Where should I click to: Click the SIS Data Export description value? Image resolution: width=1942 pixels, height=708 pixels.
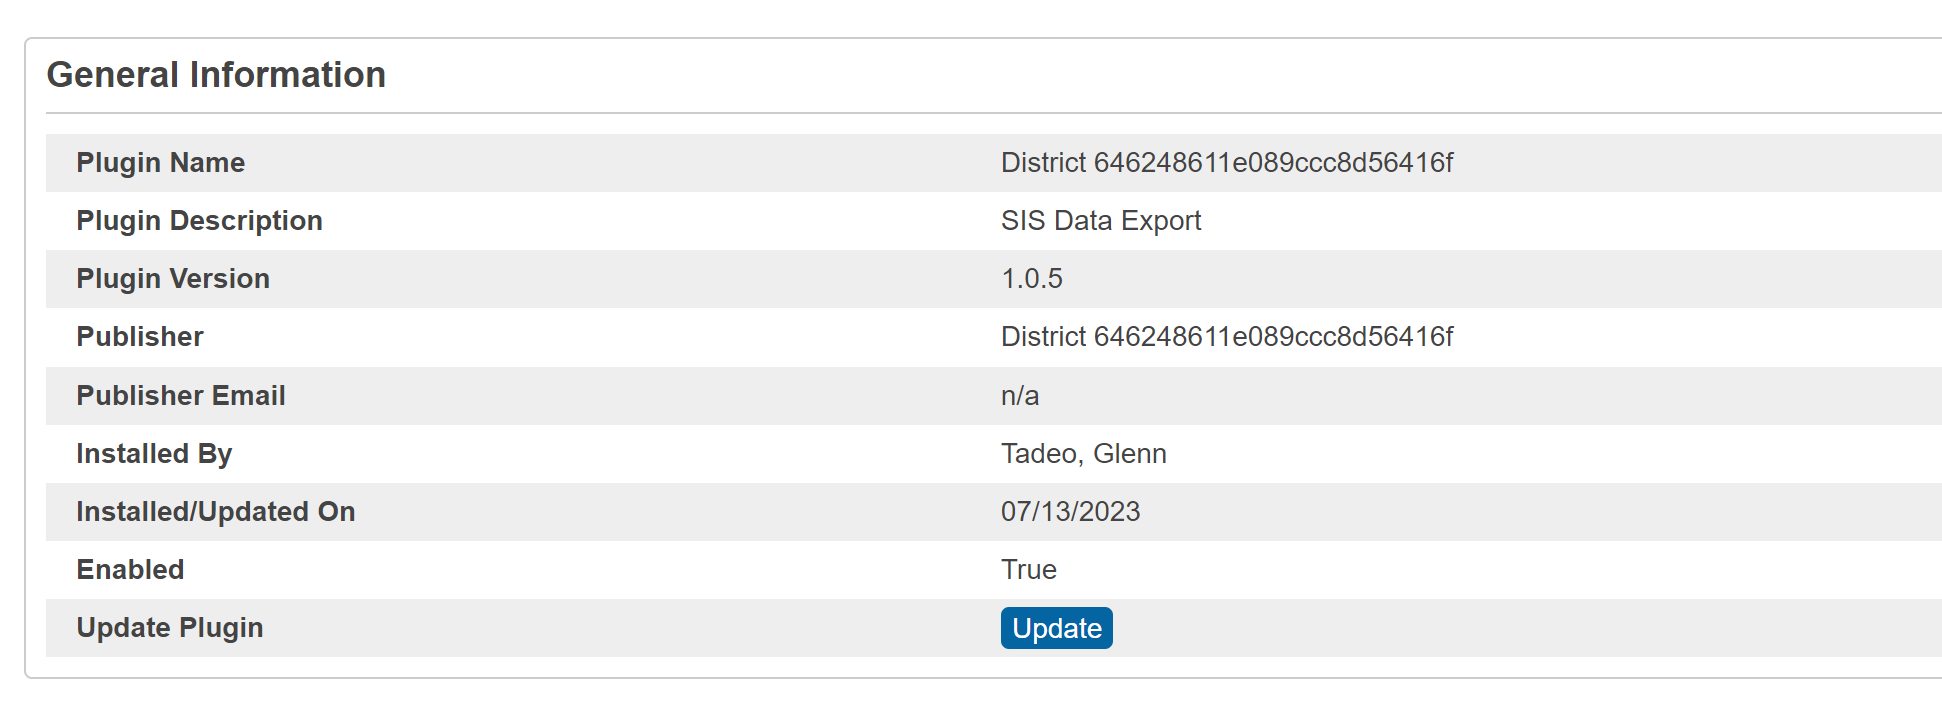click(x=1101, y=220)
